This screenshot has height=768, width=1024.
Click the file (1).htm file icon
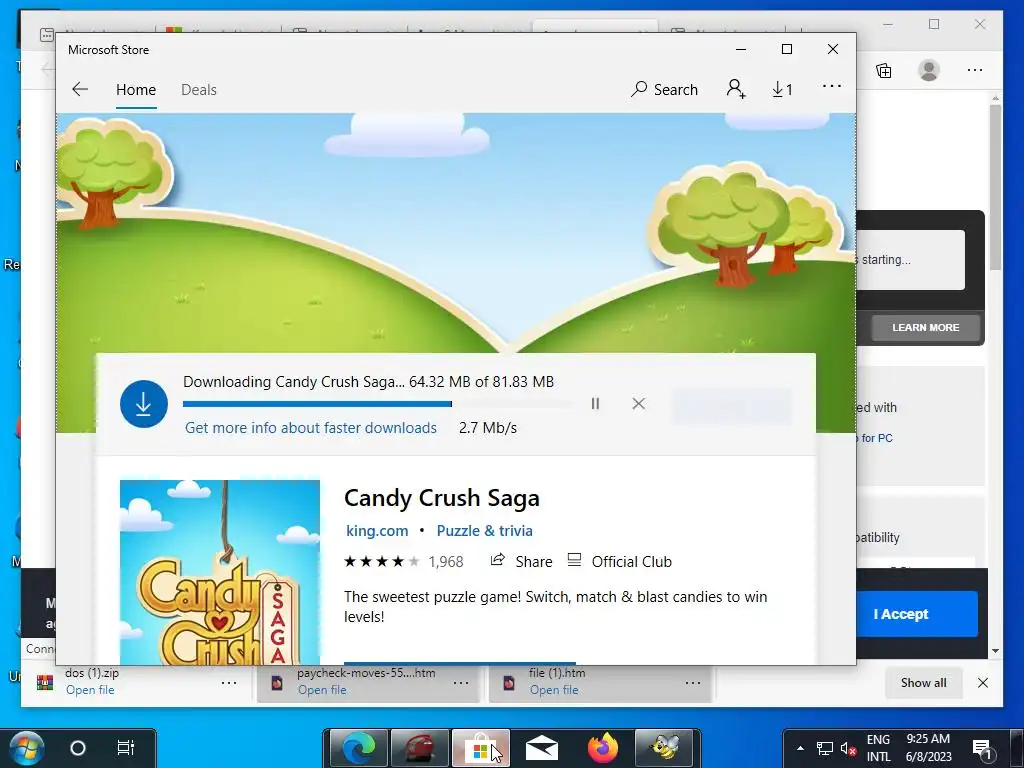click(509, 683)
